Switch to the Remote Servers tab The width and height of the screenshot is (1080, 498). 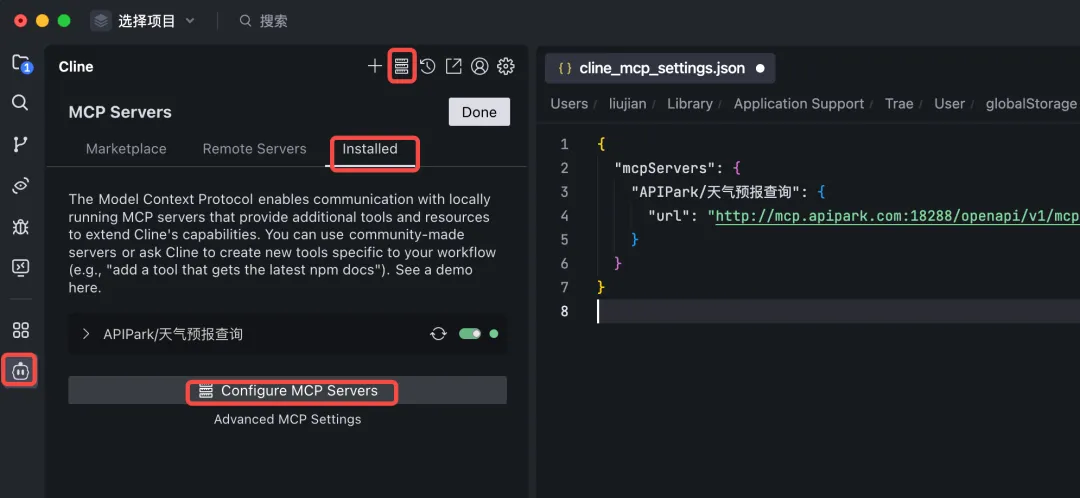(254, 149)
